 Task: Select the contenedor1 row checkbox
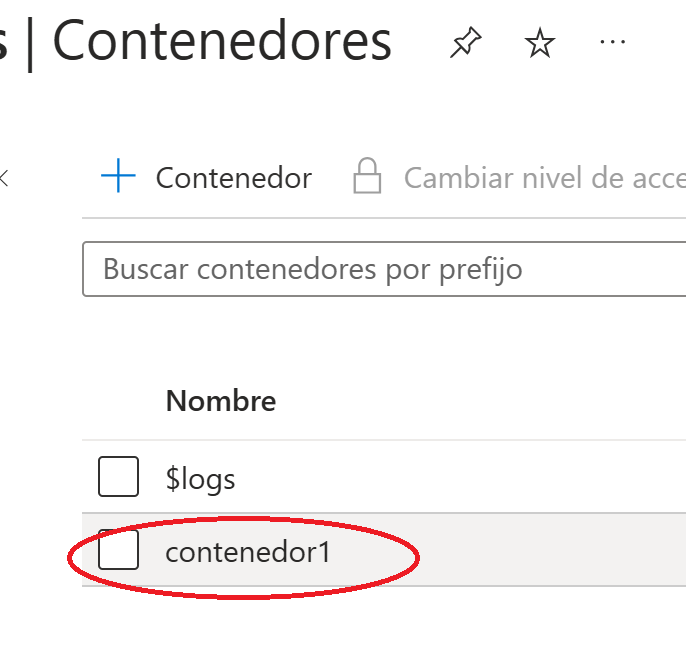pos(119,549)
